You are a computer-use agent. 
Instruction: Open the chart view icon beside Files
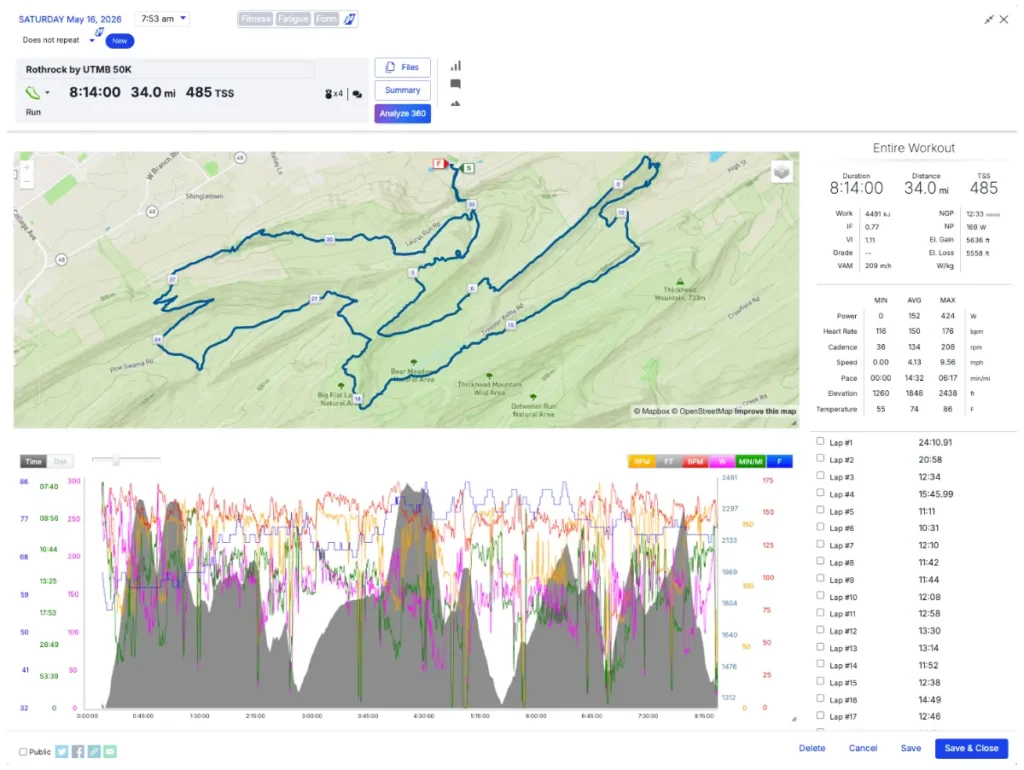tap(456, 66)
